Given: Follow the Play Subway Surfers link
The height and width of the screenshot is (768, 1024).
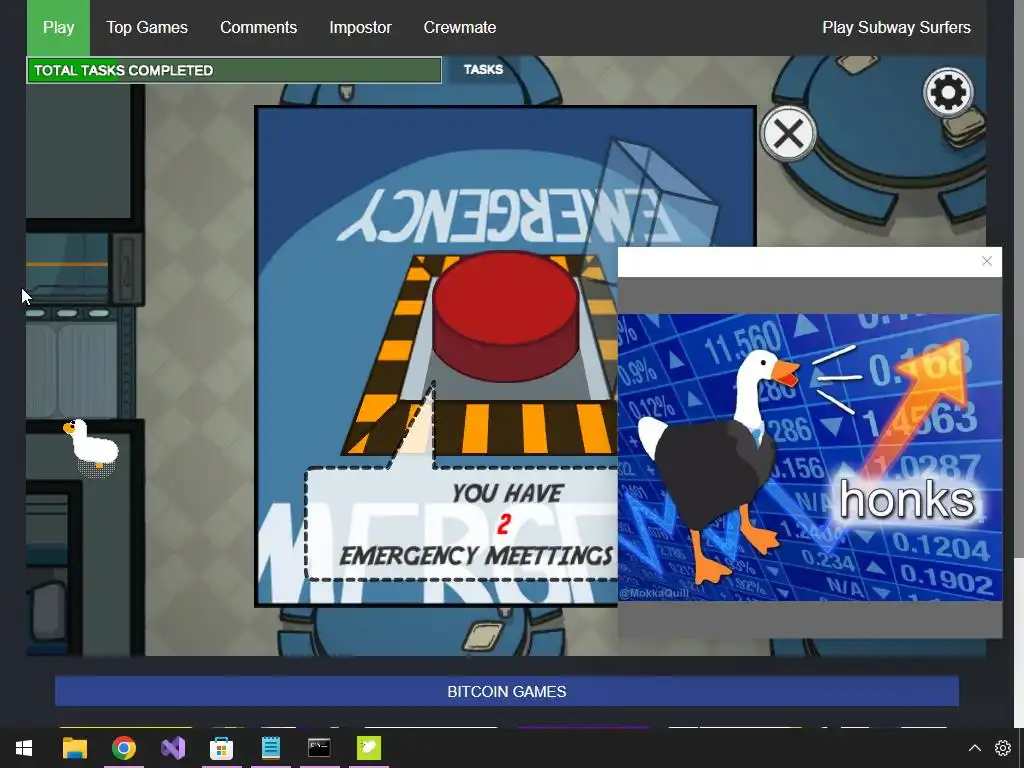Looking at the screenshot, I should coord(896,27).
